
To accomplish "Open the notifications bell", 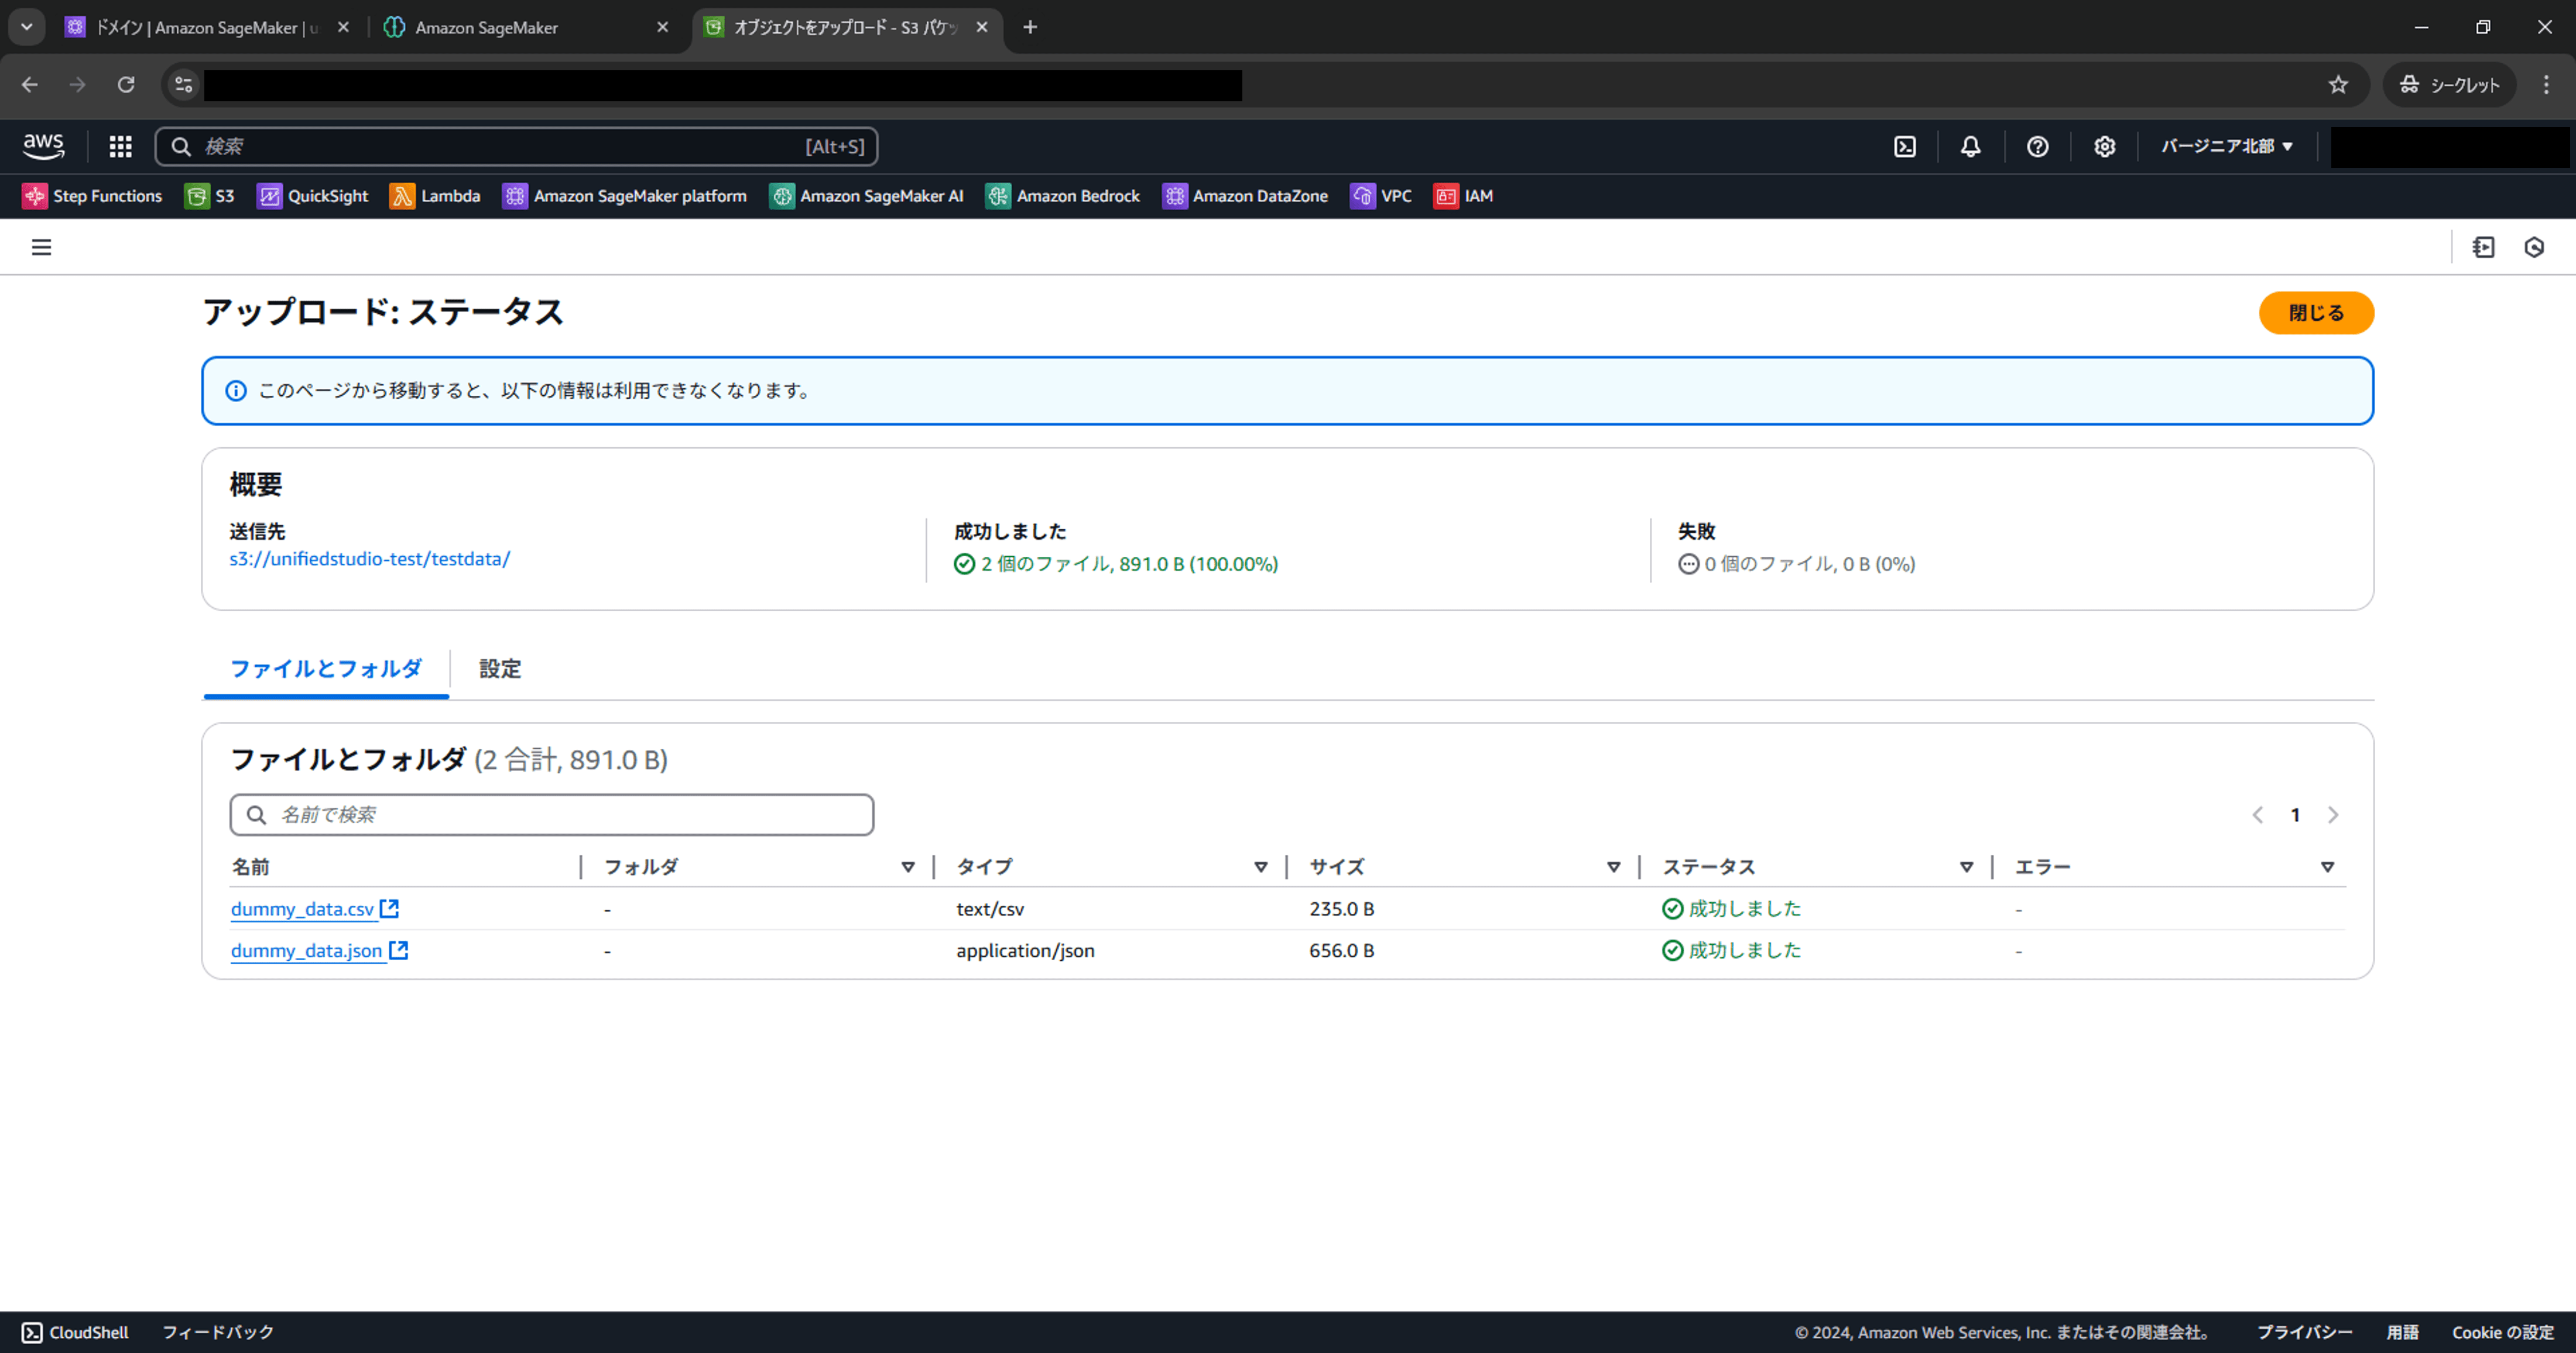I will 1970,147.
